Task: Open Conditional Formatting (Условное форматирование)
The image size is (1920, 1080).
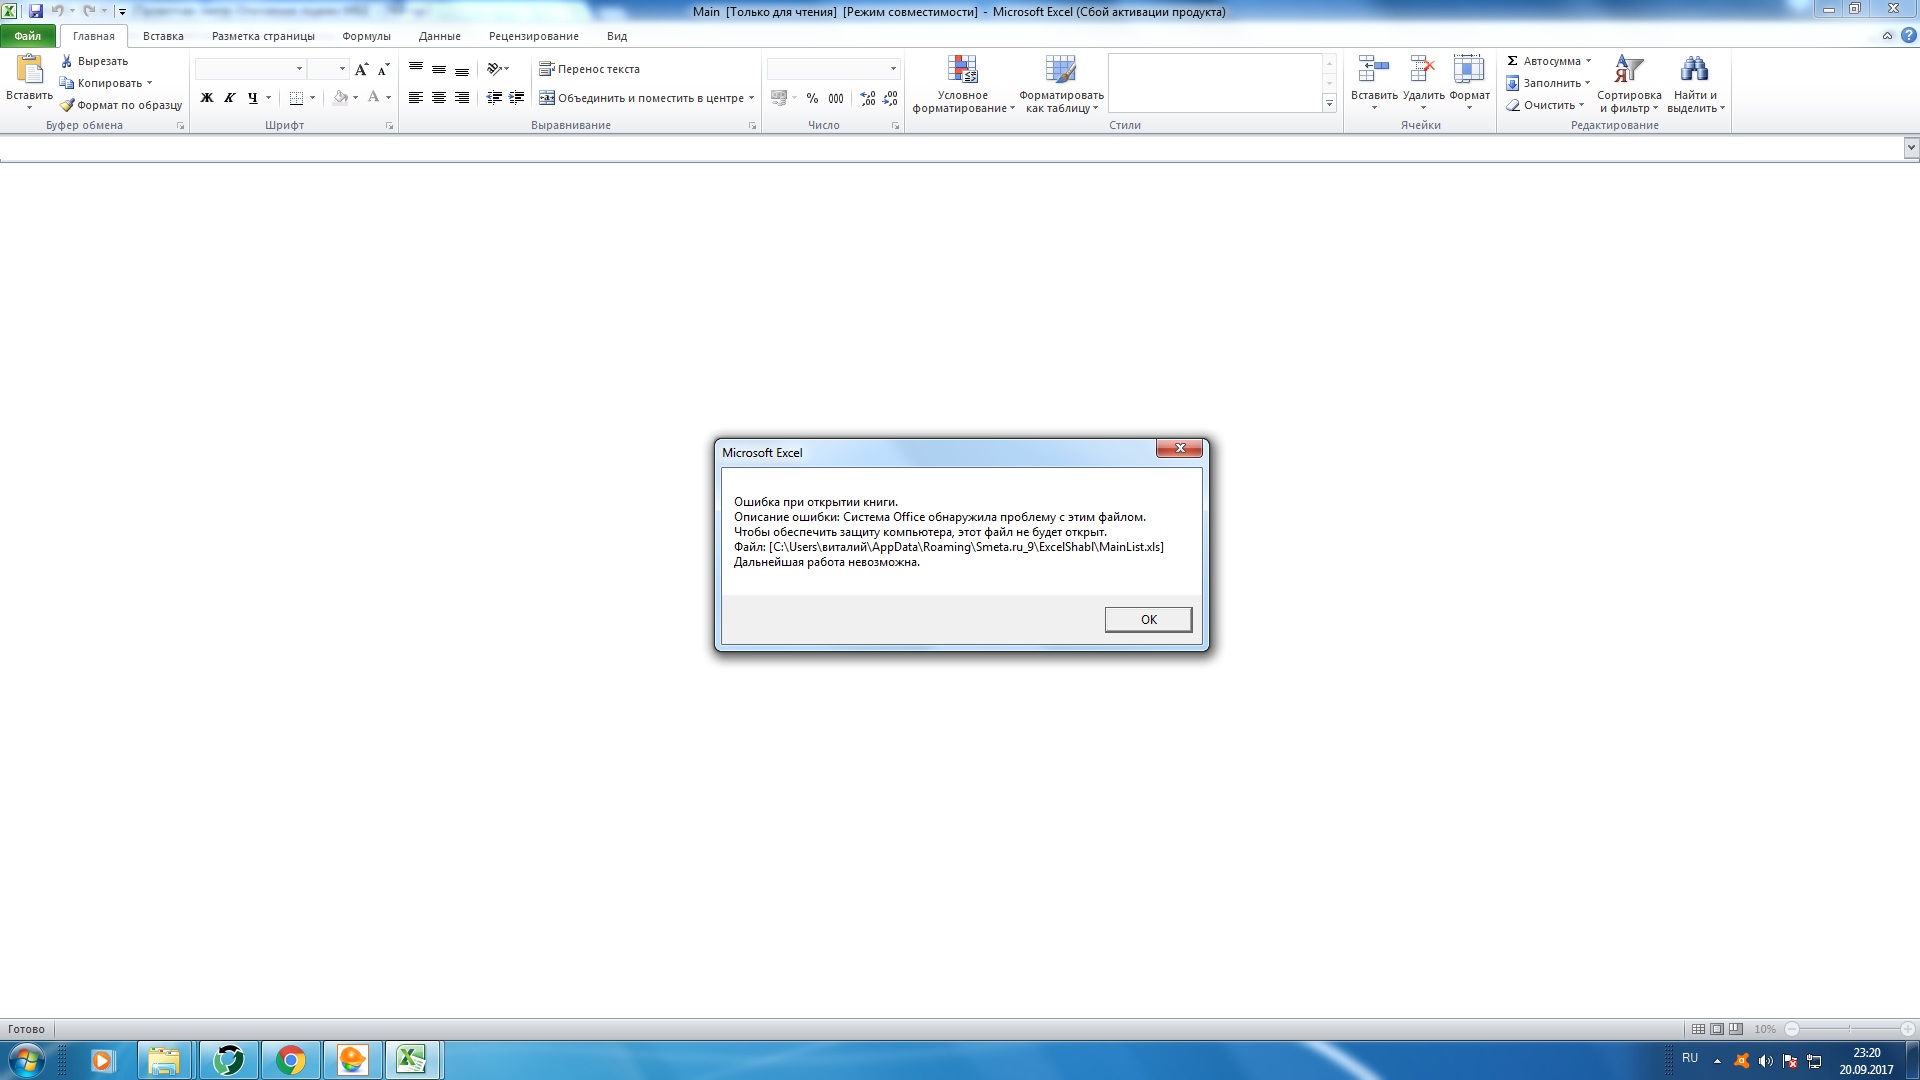Action: pyautogui.click(x=963, y=84)
